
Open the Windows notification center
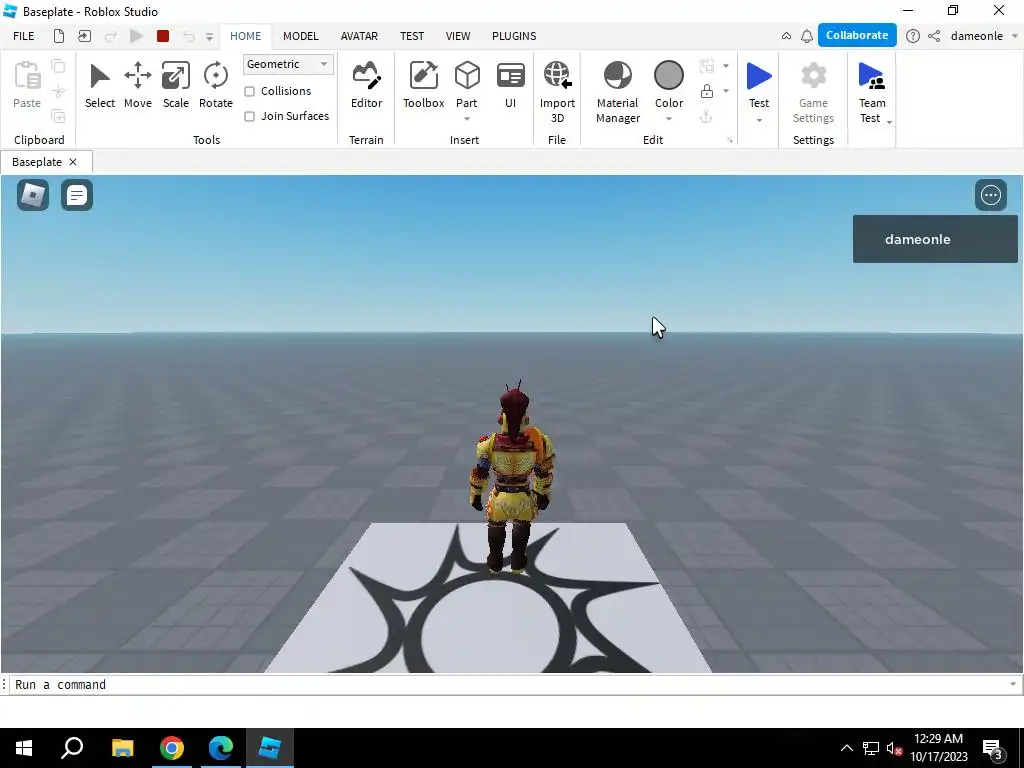click(x=993, y=748)
